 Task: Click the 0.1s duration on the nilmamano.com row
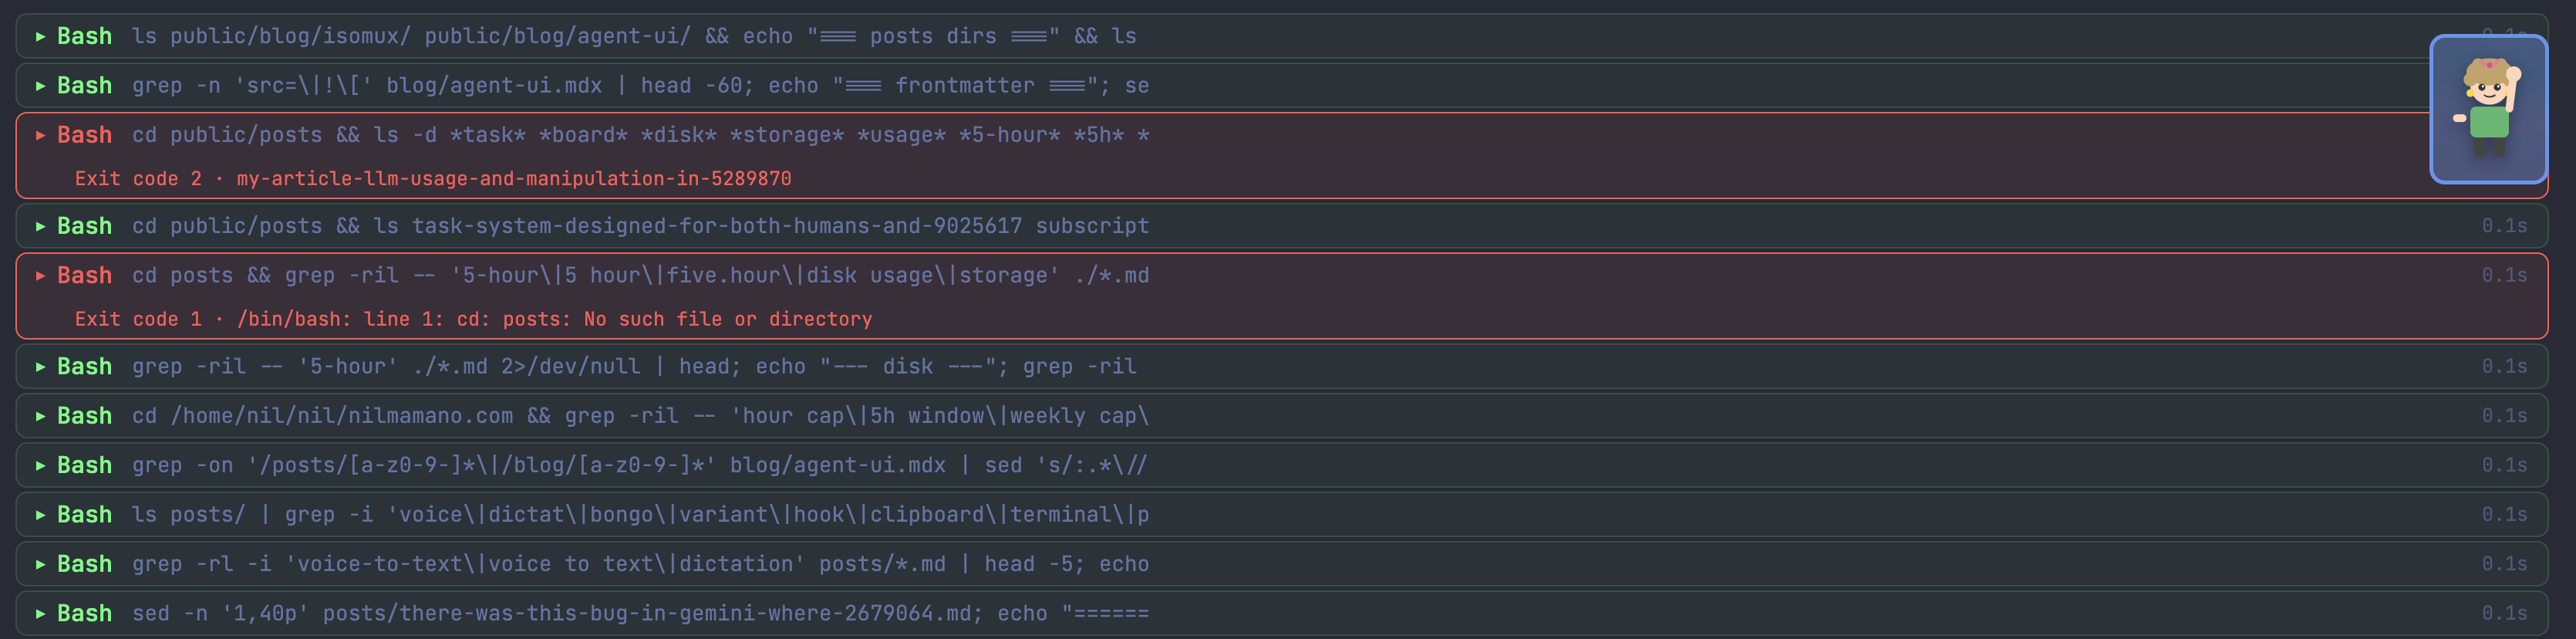coord(2504,416)
